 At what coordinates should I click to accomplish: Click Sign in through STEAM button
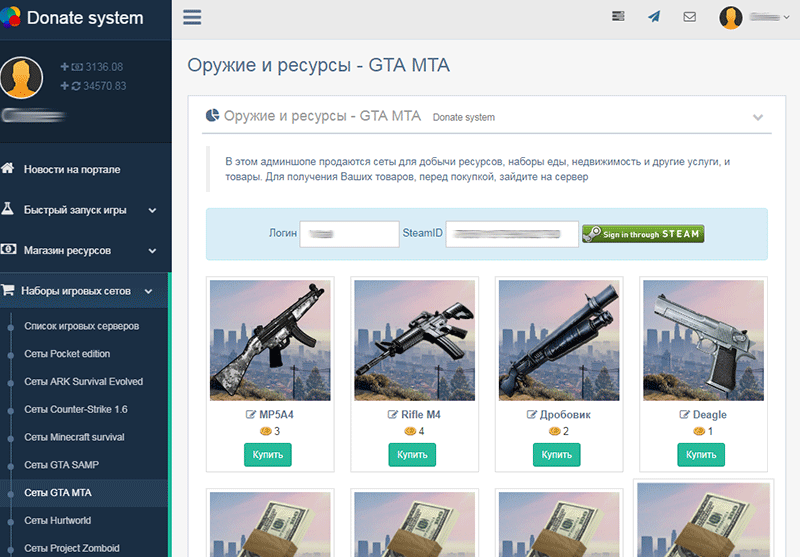[643, 234]
